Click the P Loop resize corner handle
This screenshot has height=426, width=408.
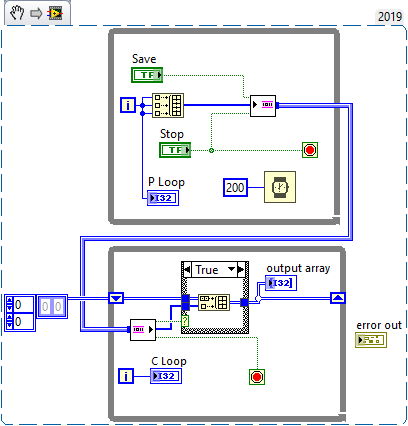(x=336, y=220)
